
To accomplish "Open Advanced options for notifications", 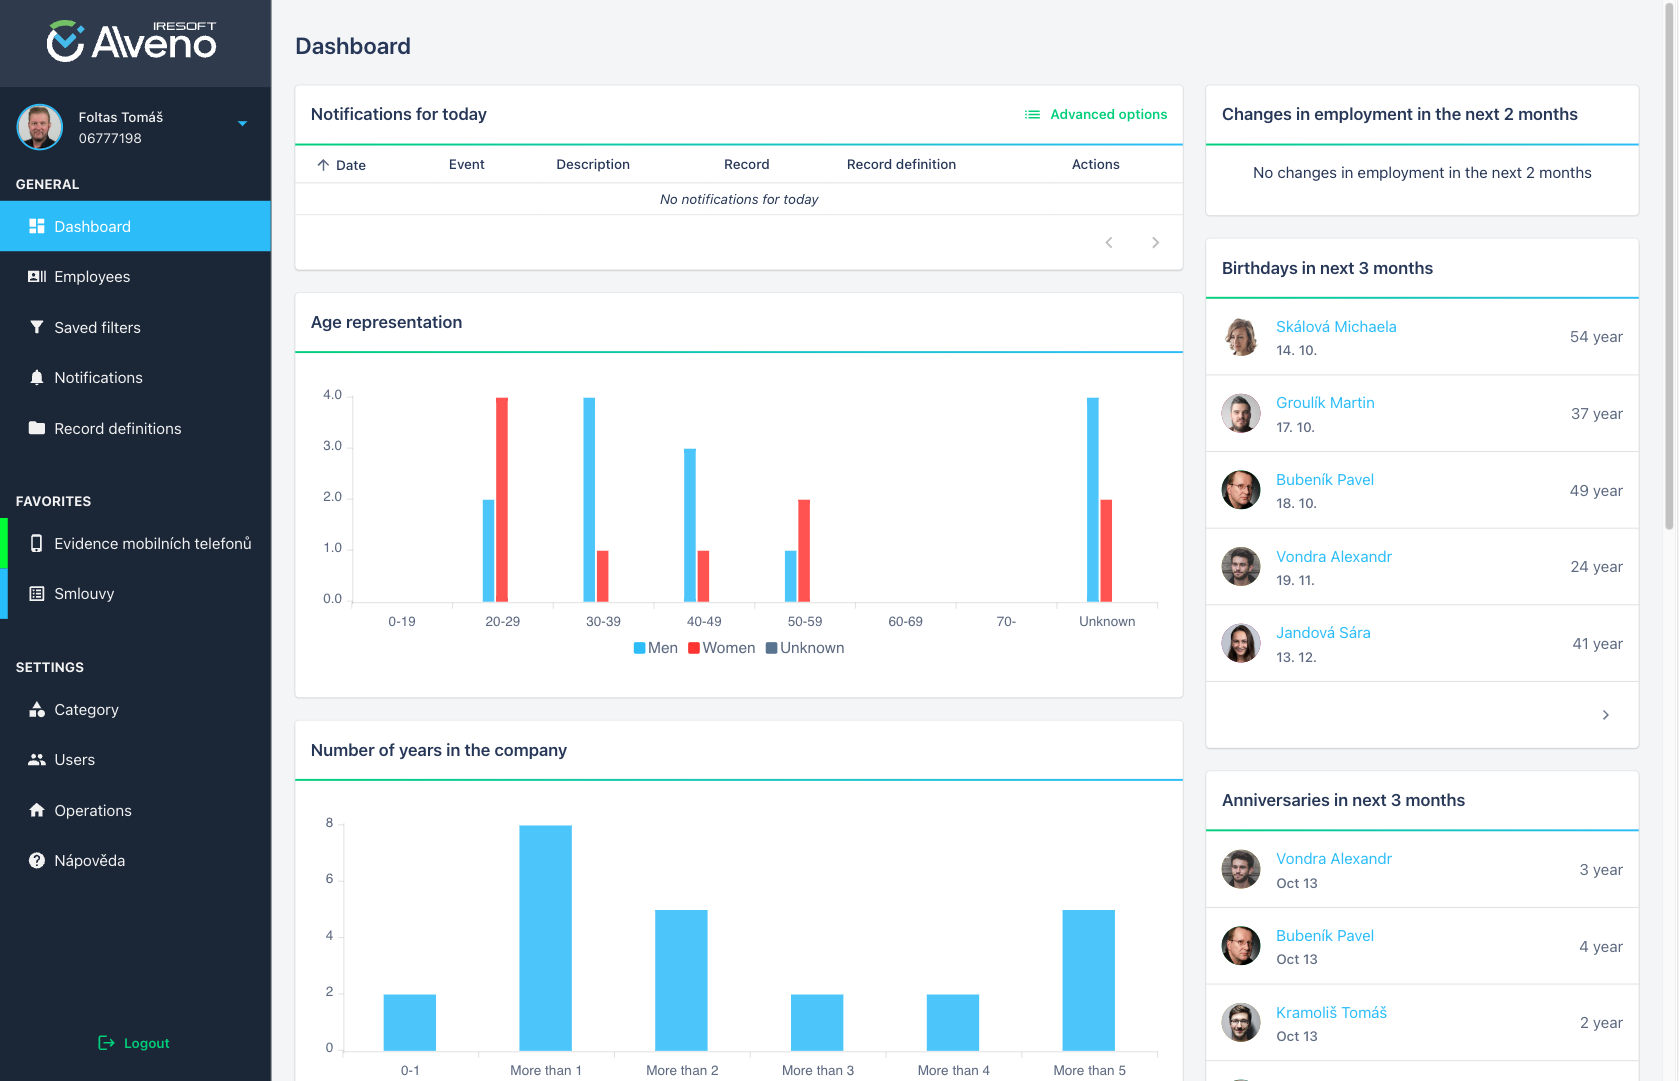I will coord(1096,114).
